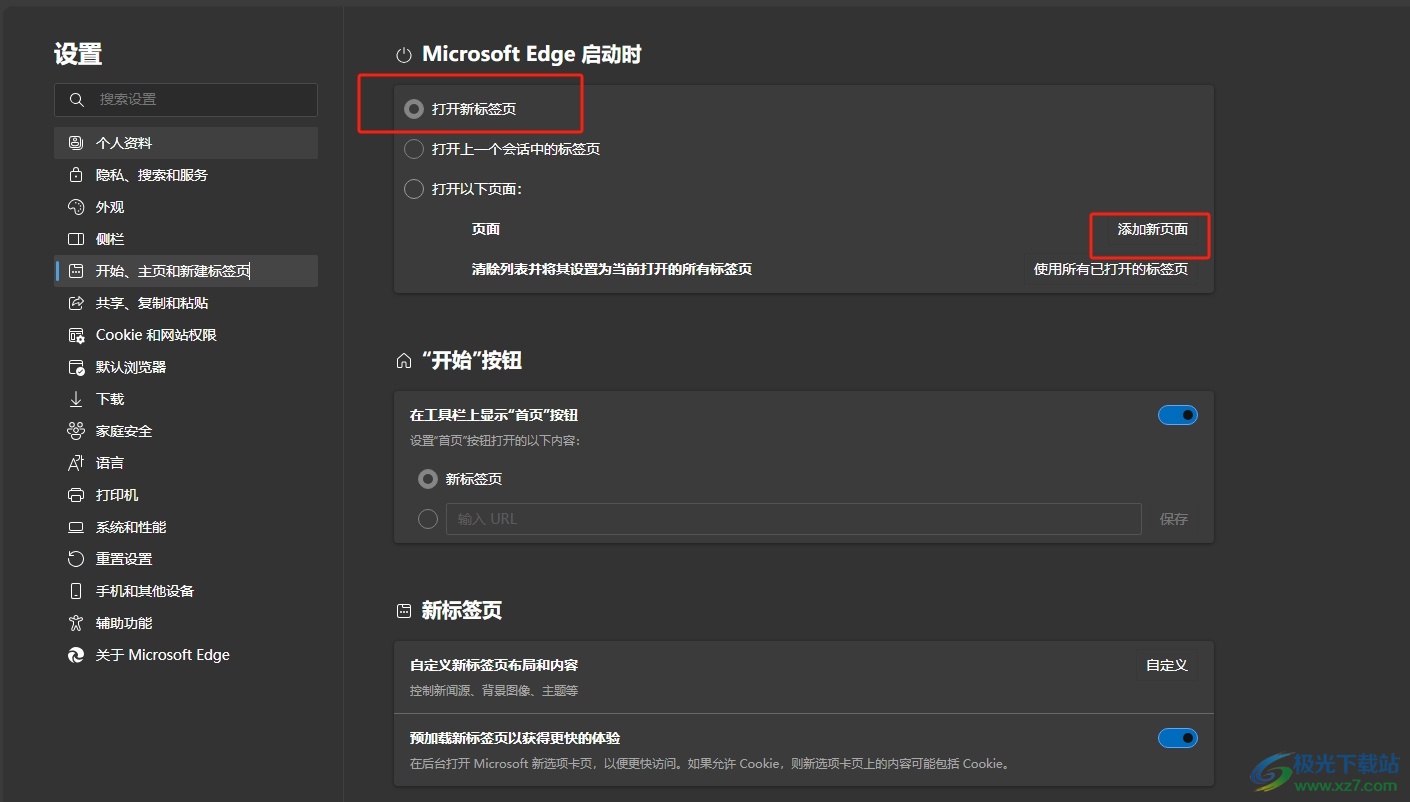The width and height of the screenshot is (1410, 802).
Task: Select the 打开新标签页 radio button
Action: pyautogui.click(x=414, y=109)
